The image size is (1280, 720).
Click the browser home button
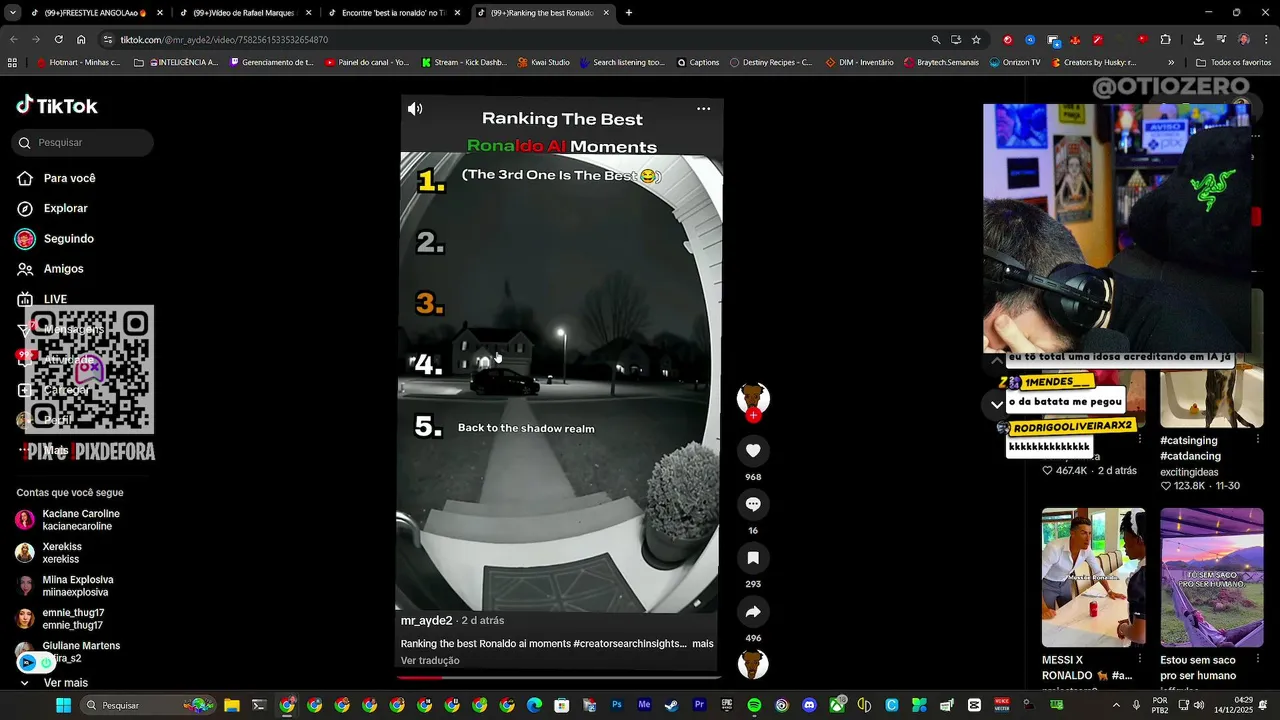click(81, 40)
